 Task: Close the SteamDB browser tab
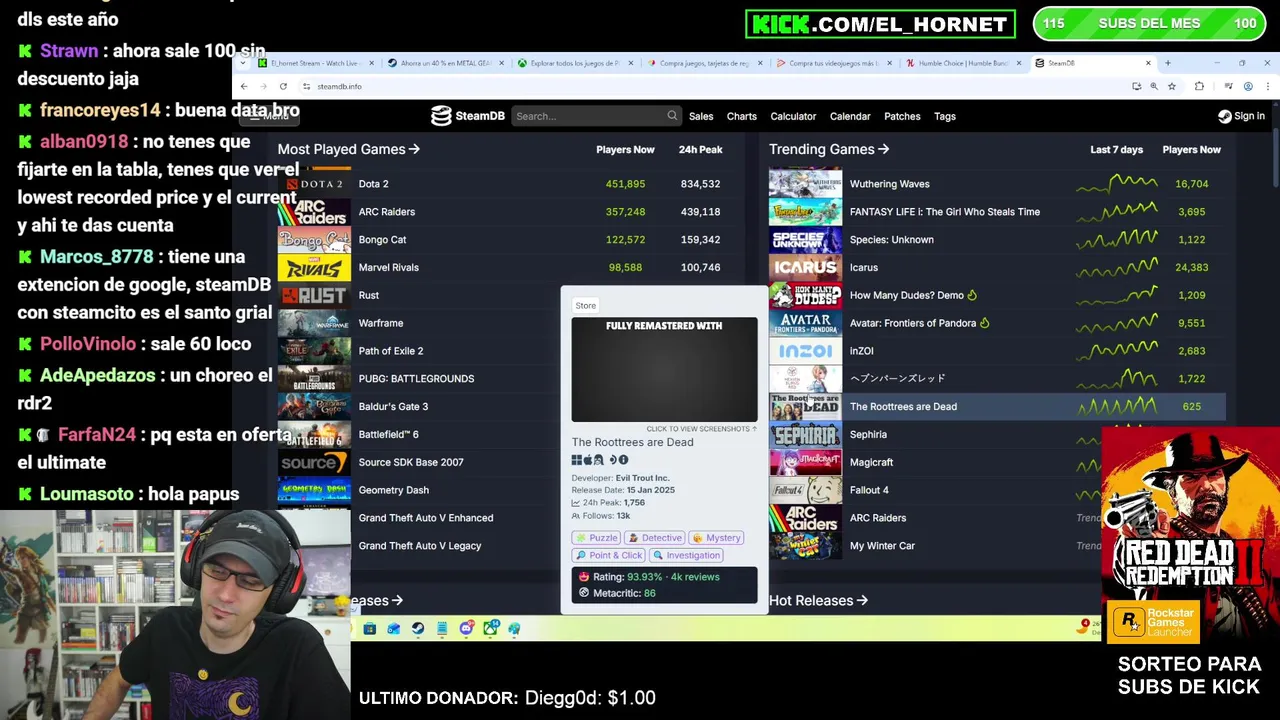pos(1148,63)
